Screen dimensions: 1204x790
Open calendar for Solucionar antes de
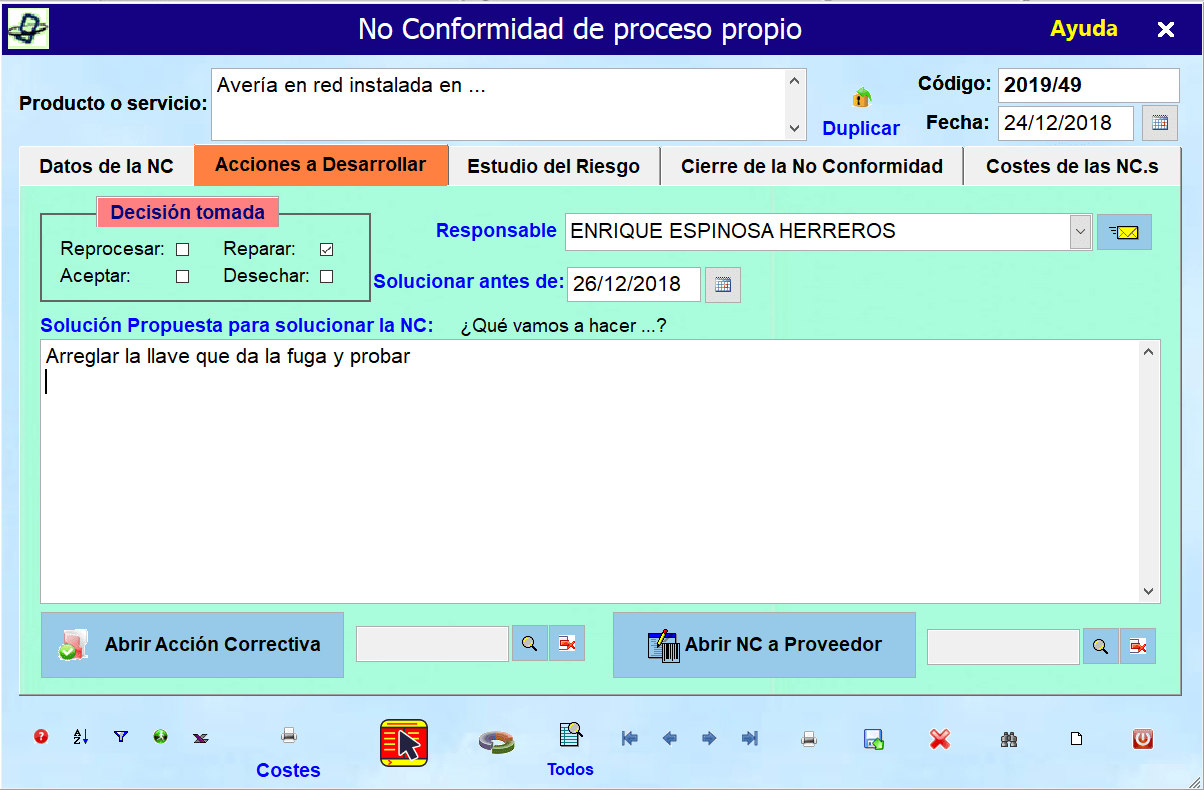(723, 284)
